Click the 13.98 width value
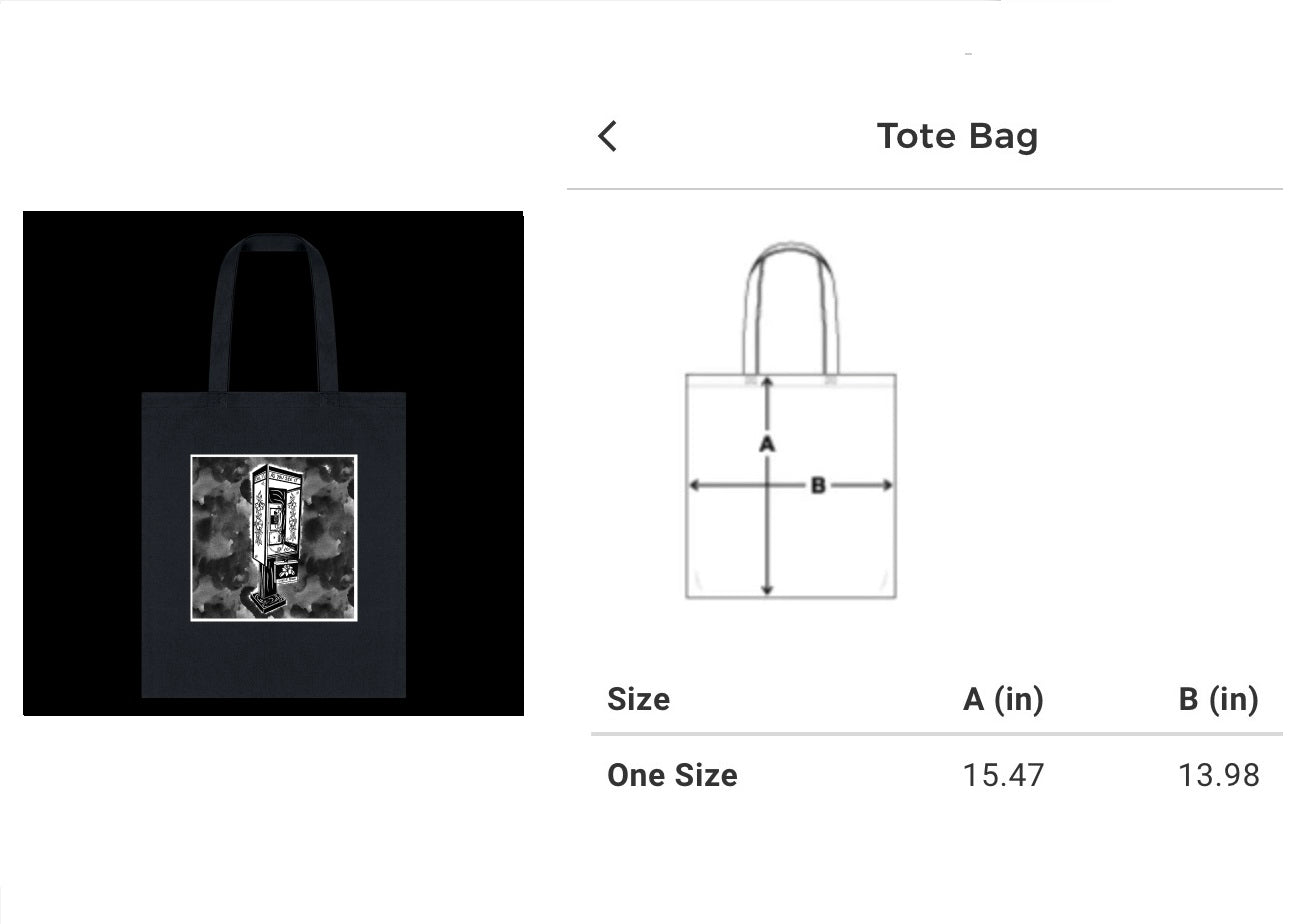 1219,775
